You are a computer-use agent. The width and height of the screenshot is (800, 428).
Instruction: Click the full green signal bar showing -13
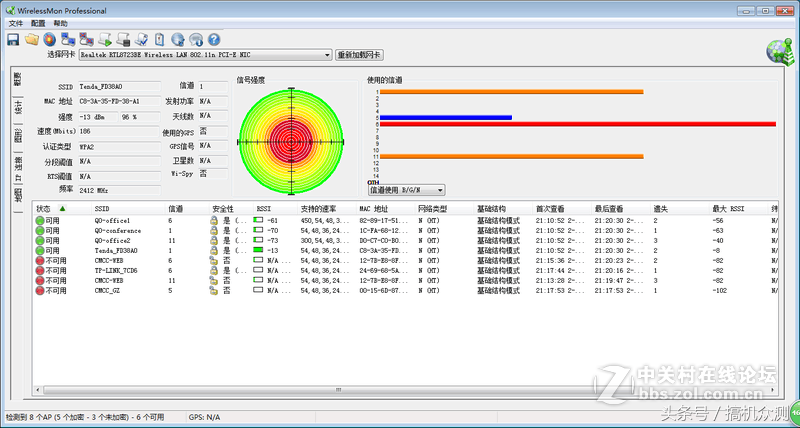(258, 250)
